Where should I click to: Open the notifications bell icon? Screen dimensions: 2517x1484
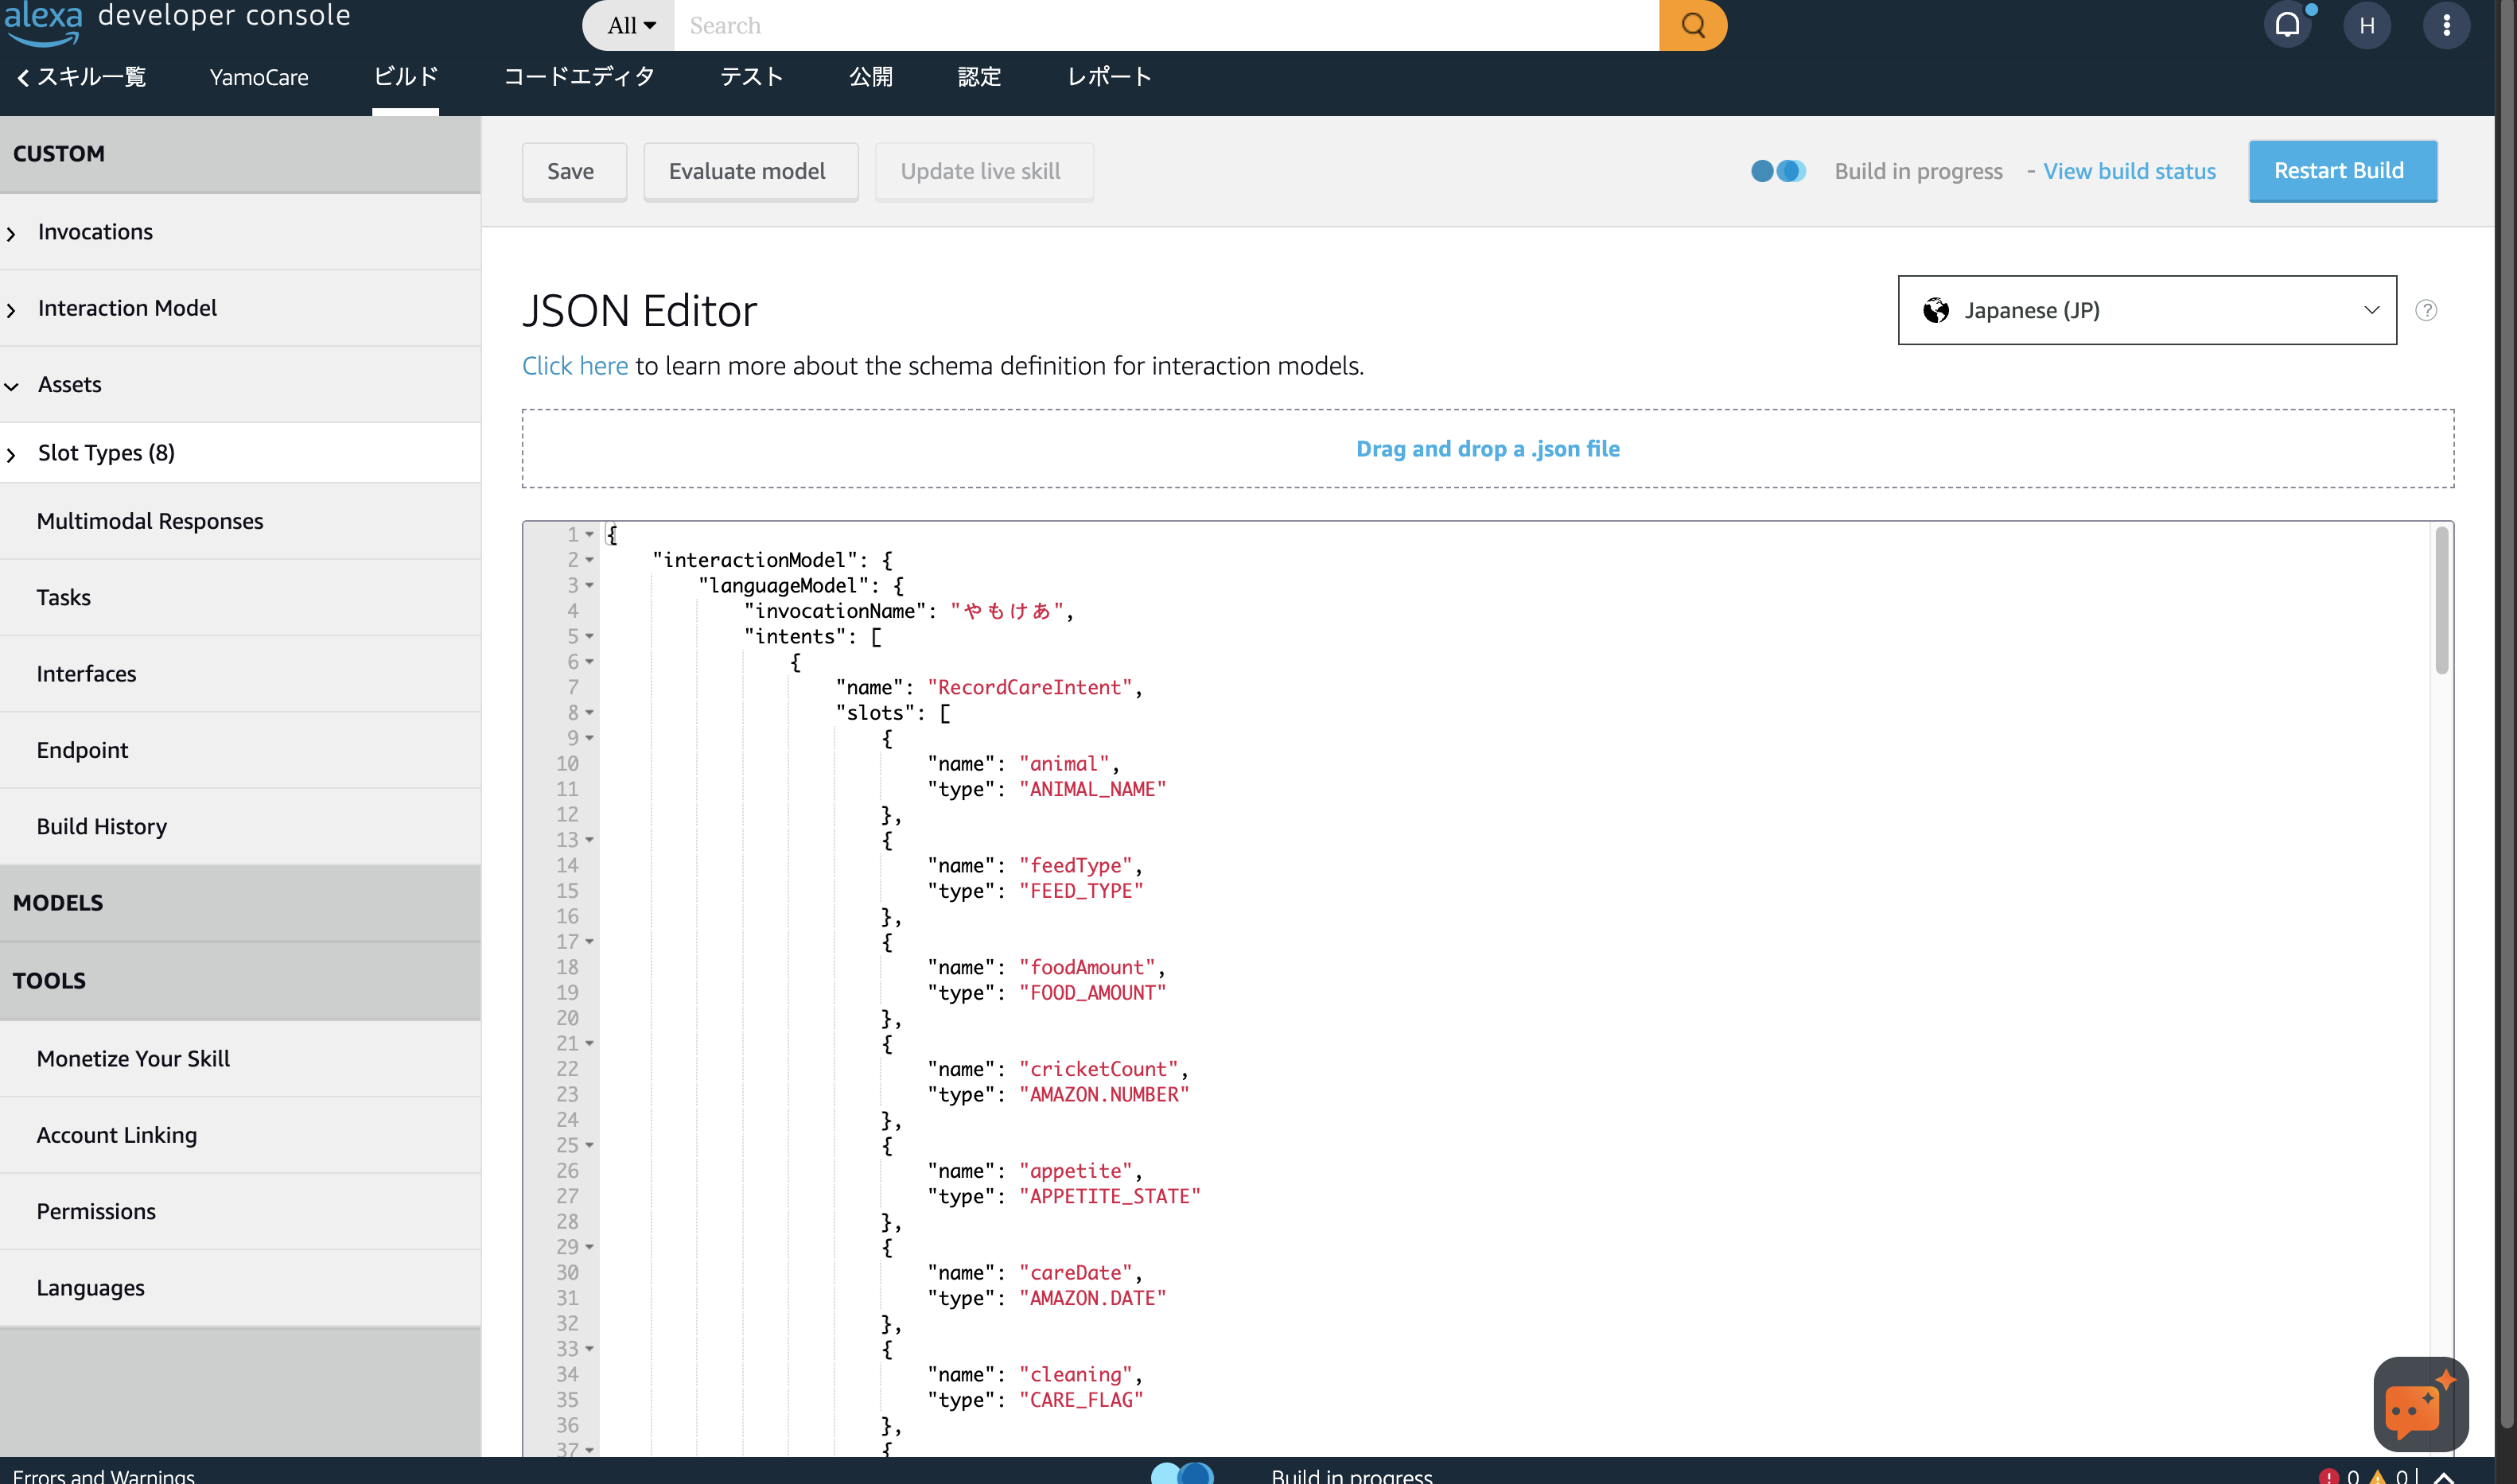tap(2288, 25)
